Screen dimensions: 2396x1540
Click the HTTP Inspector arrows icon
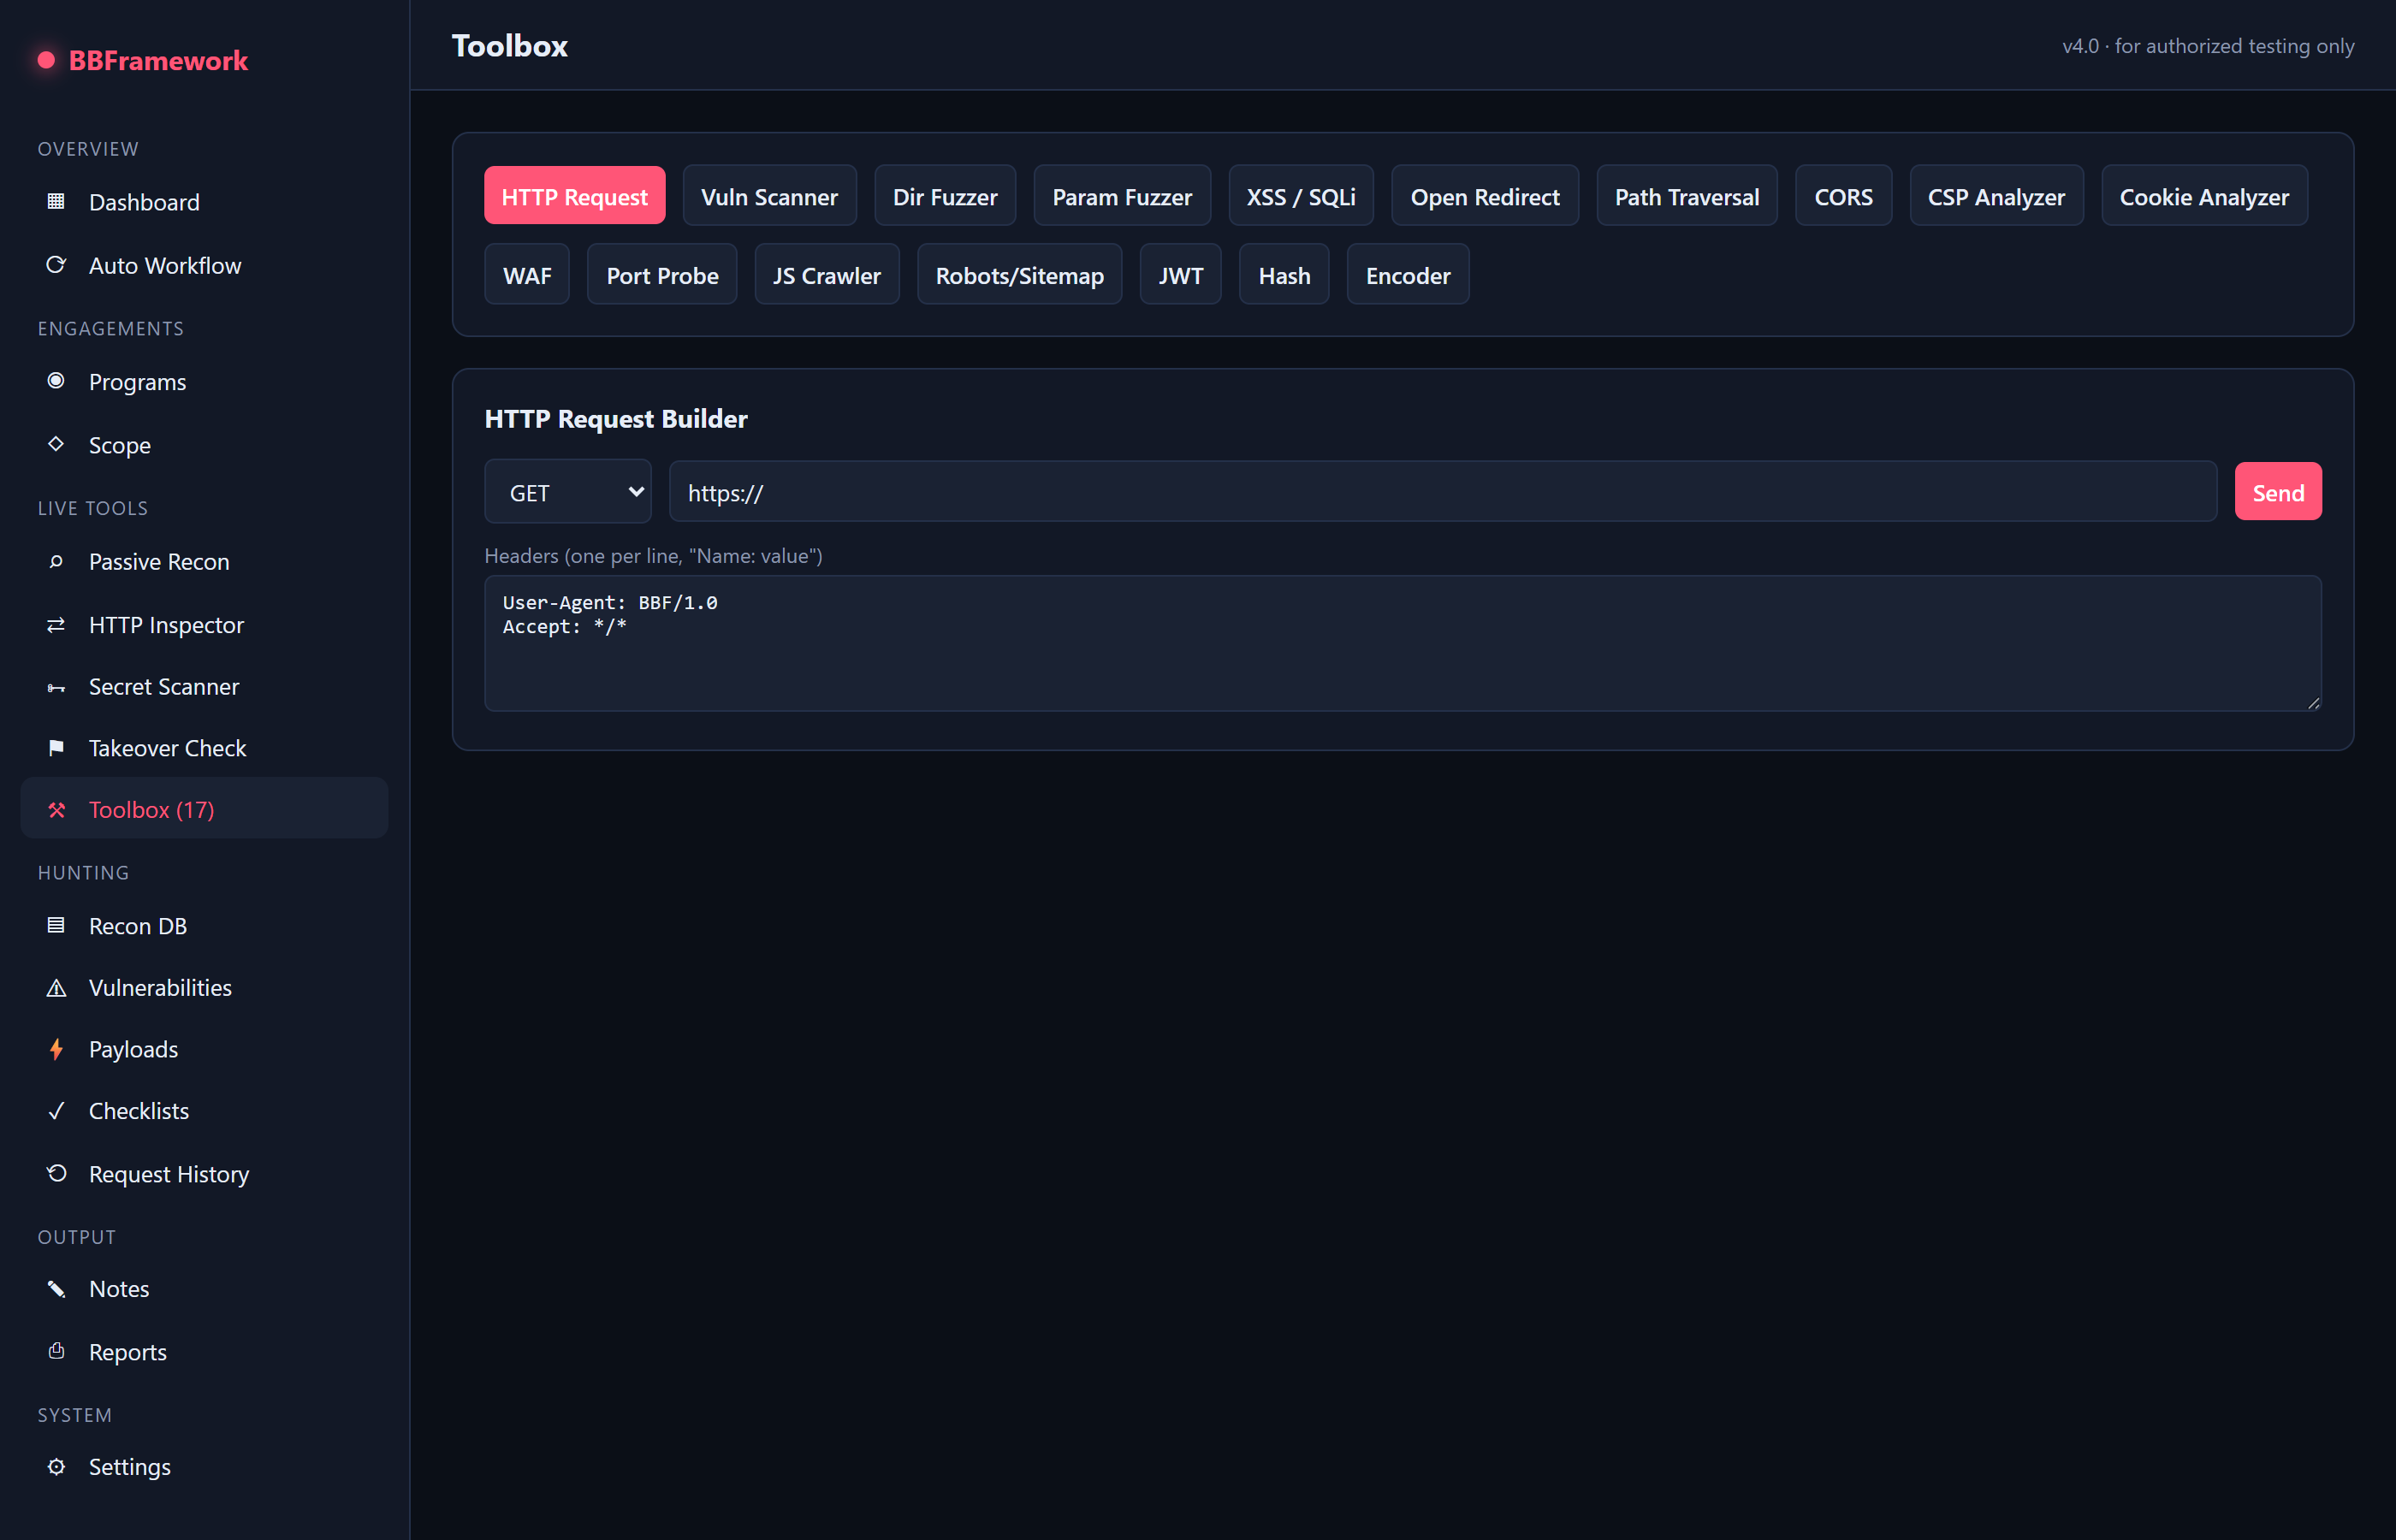tap(56, 624)
